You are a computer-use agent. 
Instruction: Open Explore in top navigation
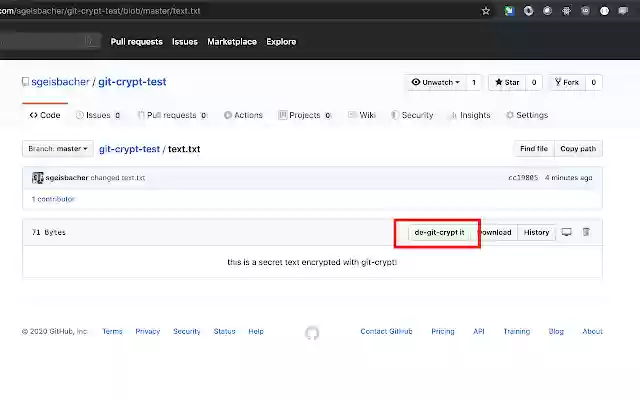(x=281, y=42)
